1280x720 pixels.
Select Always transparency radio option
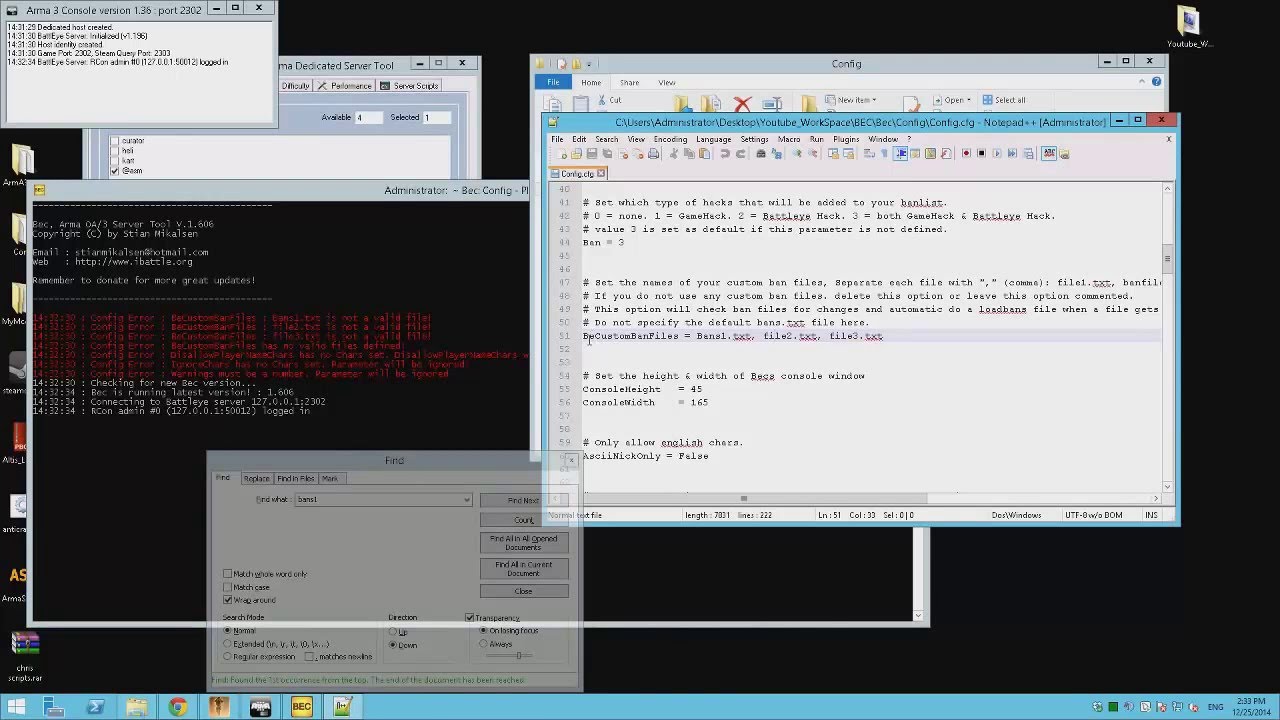[x=484, y=644]
